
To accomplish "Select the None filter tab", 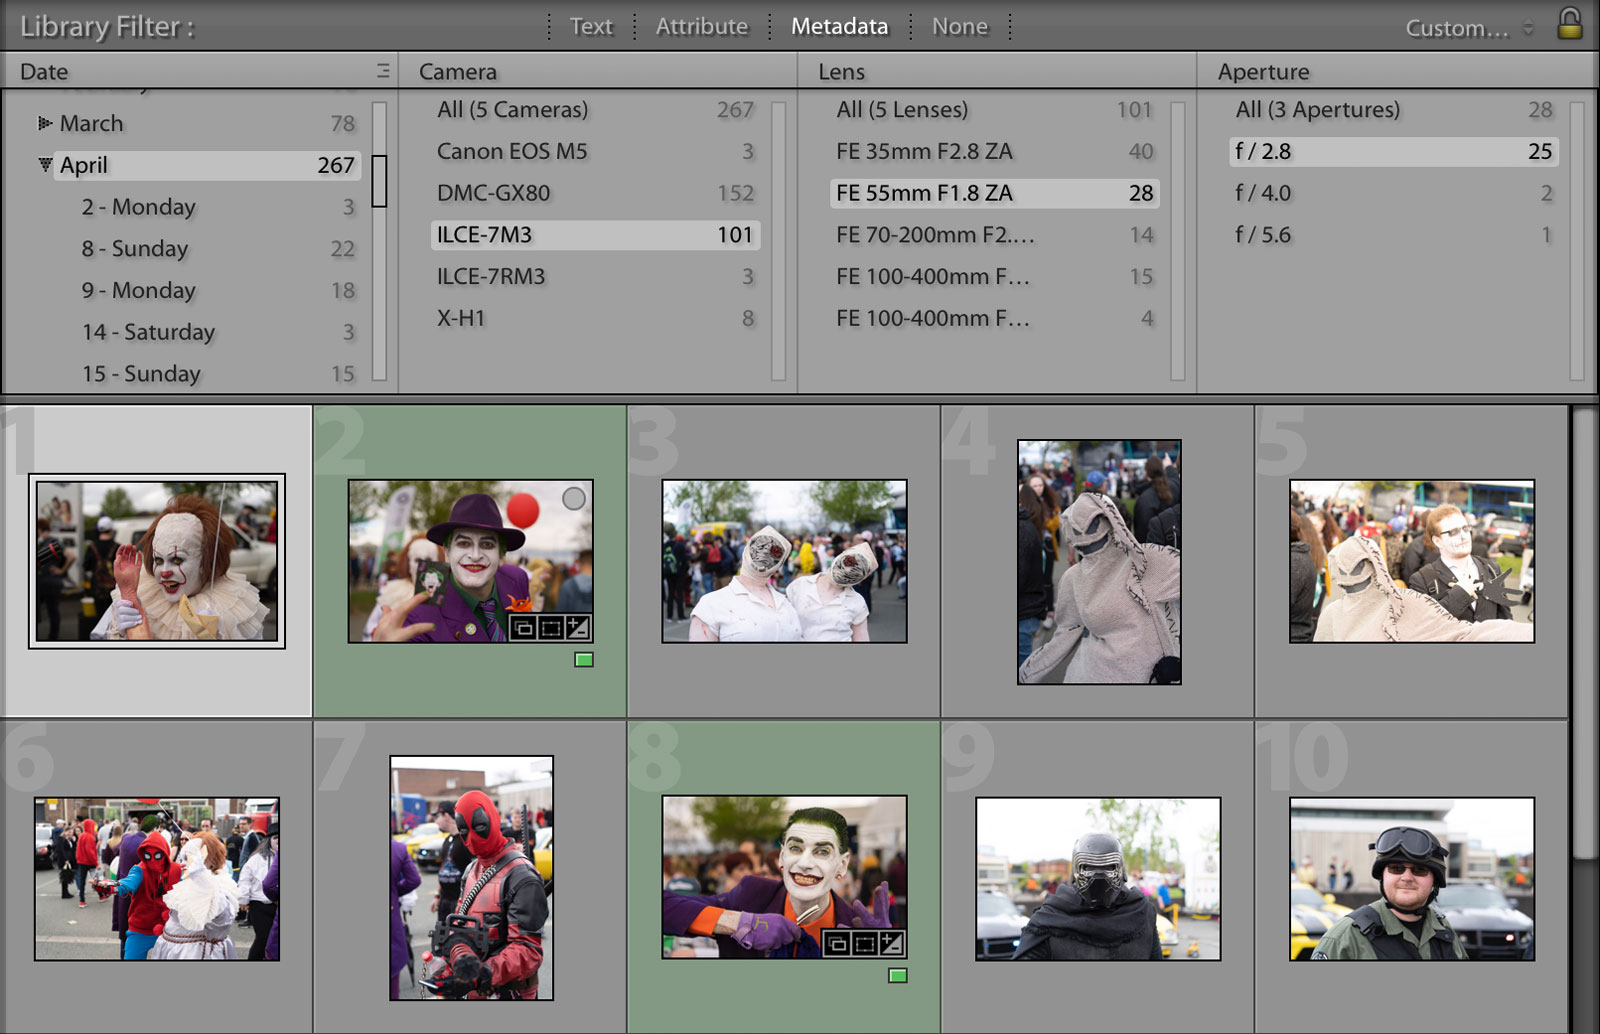I will coord(960,27).
